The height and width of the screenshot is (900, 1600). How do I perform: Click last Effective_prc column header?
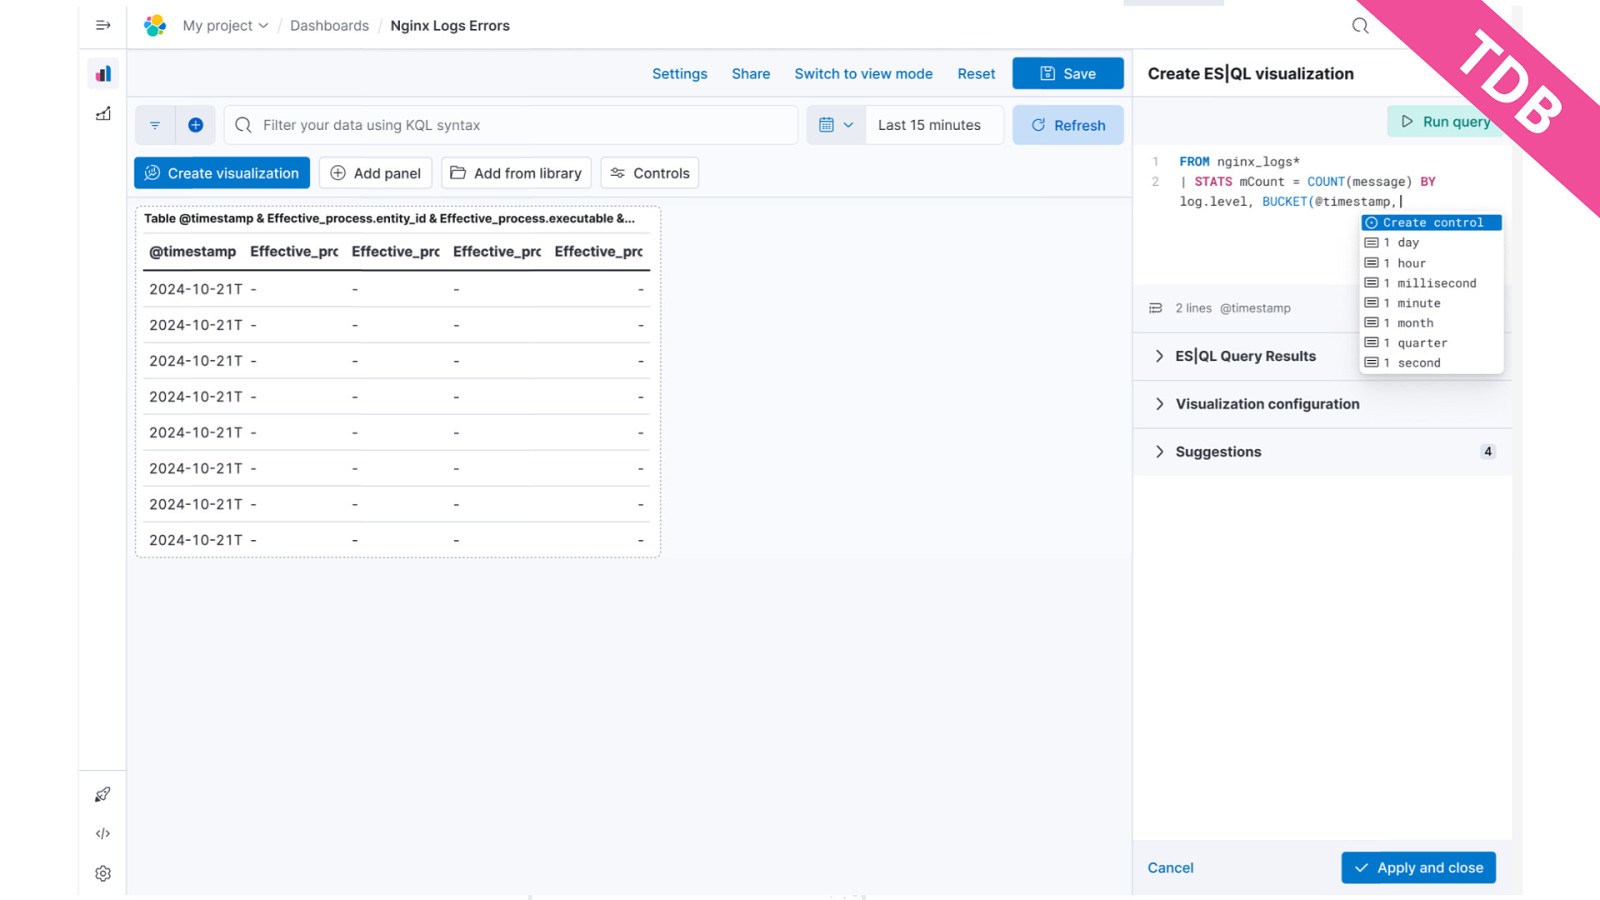pos(599,252)
